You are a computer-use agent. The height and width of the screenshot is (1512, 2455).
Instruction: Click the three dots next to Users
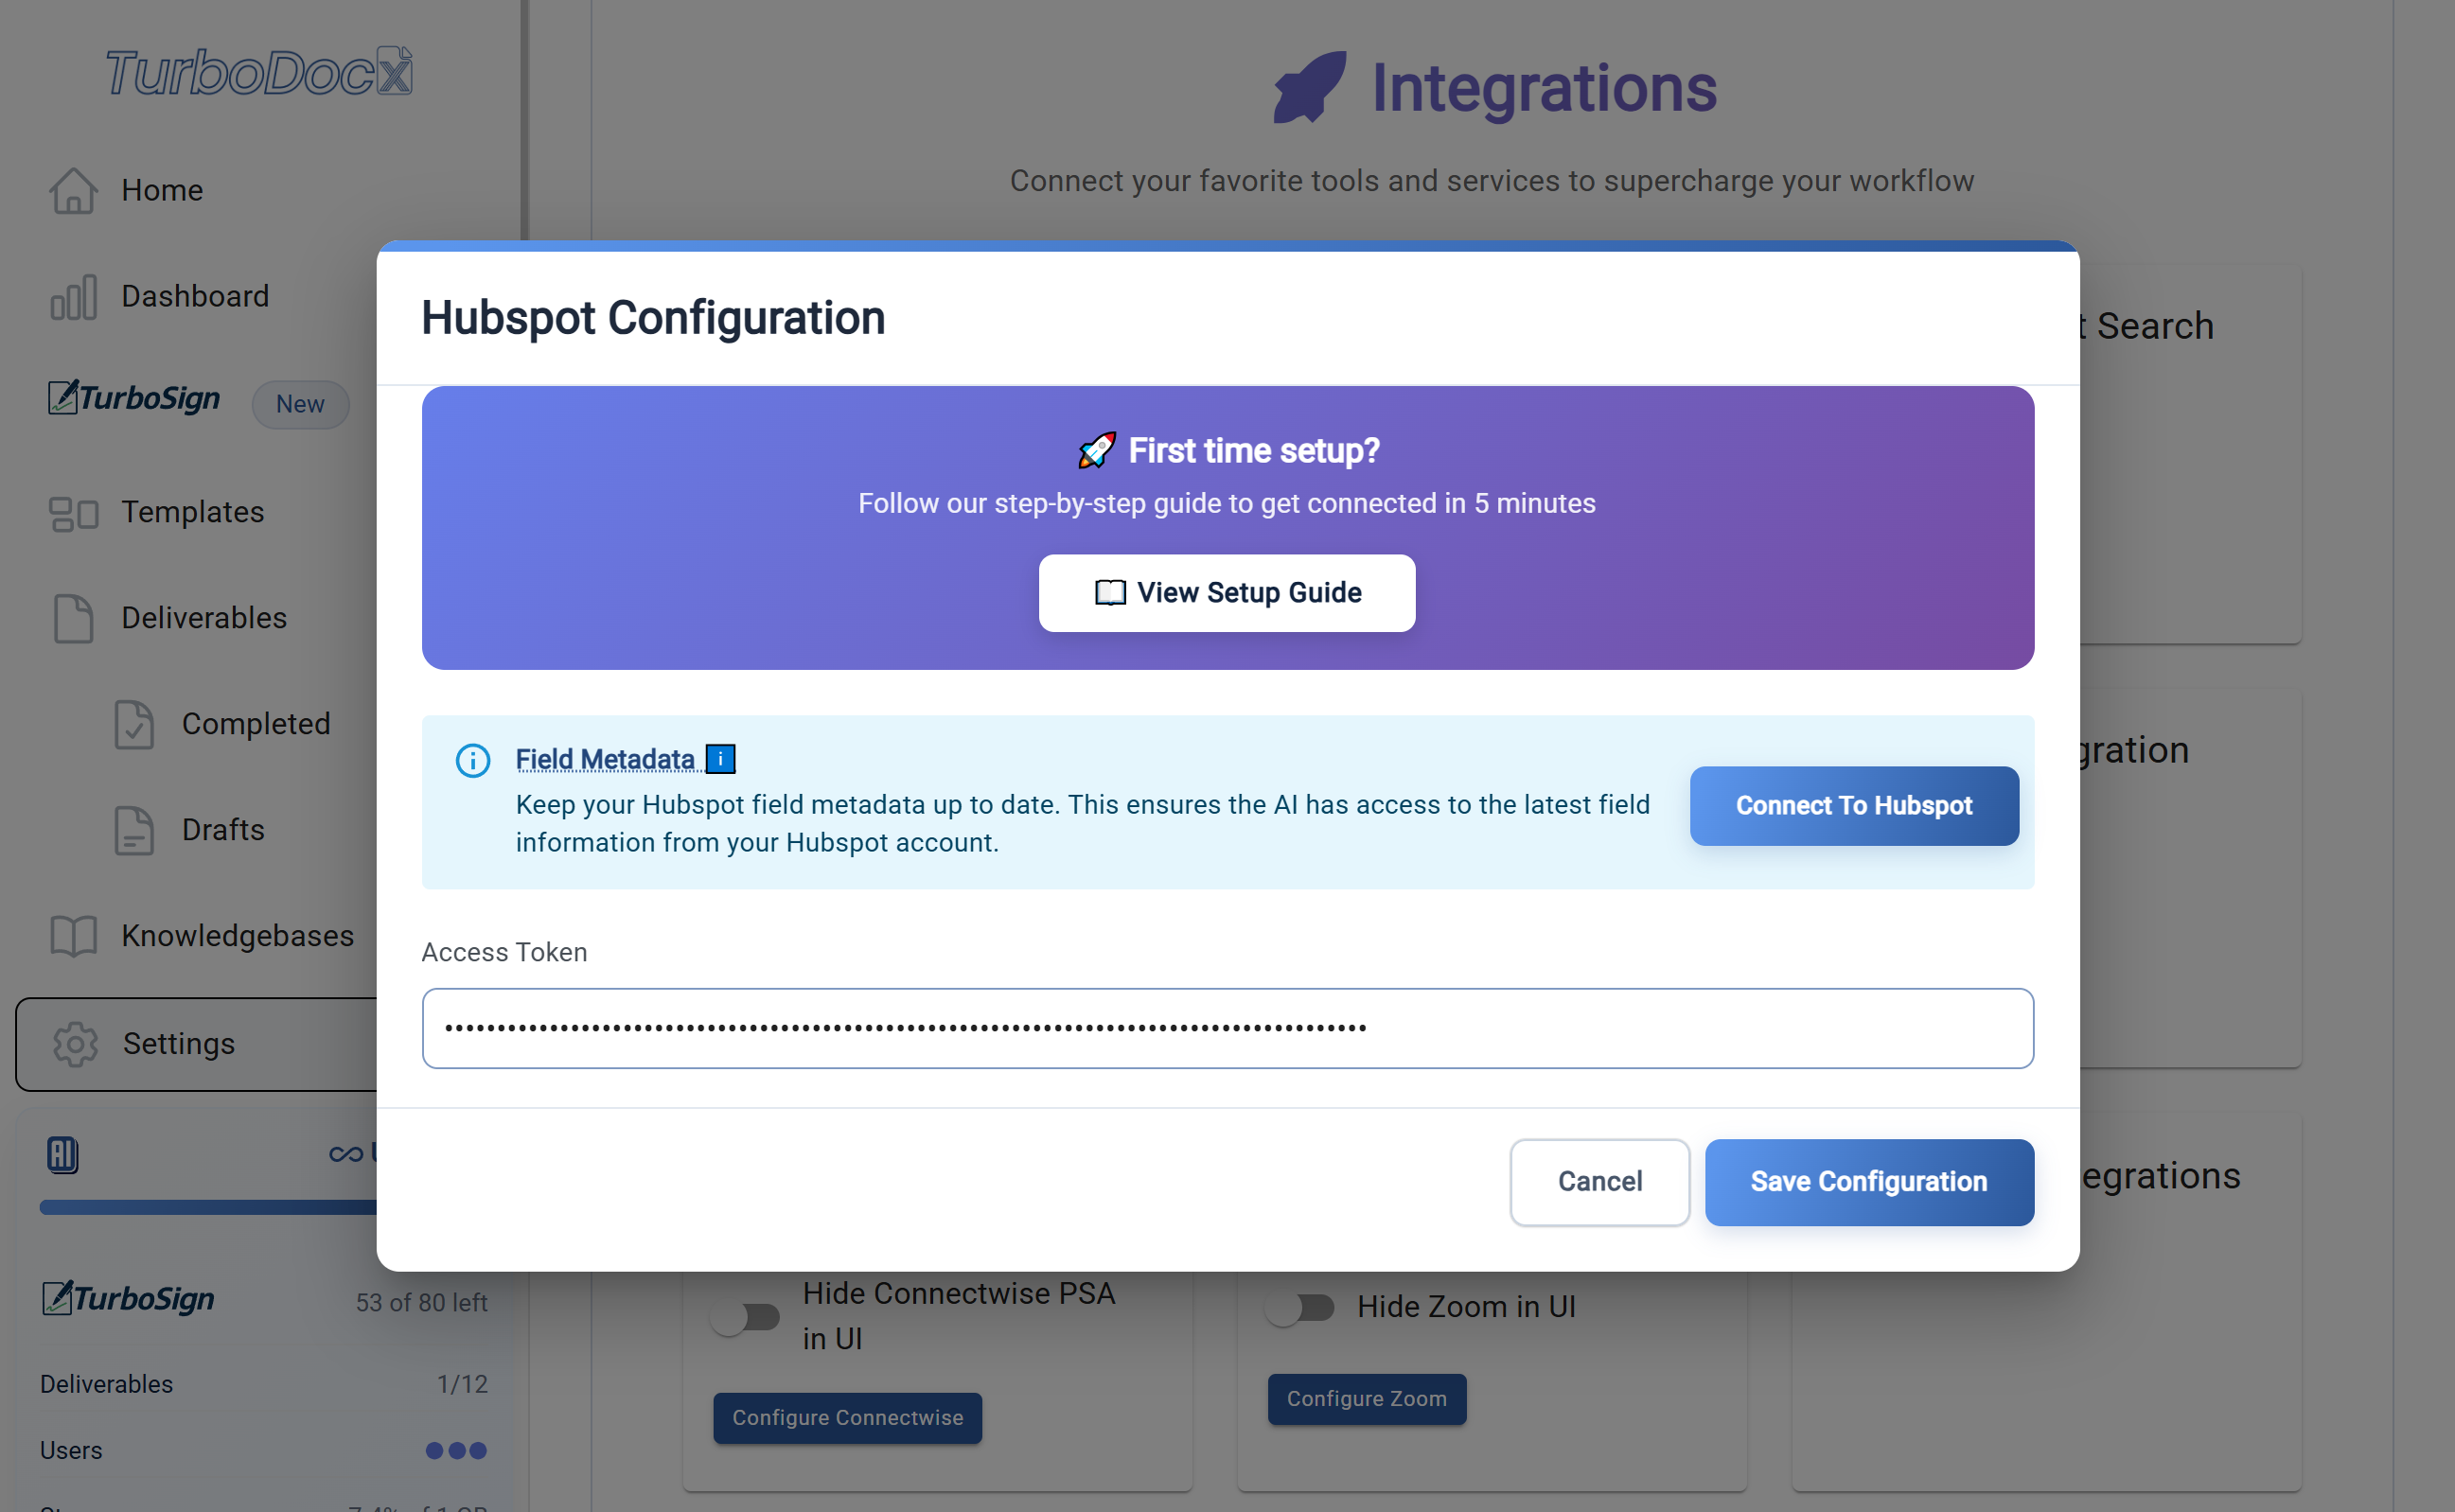[x=456, y=1450]
